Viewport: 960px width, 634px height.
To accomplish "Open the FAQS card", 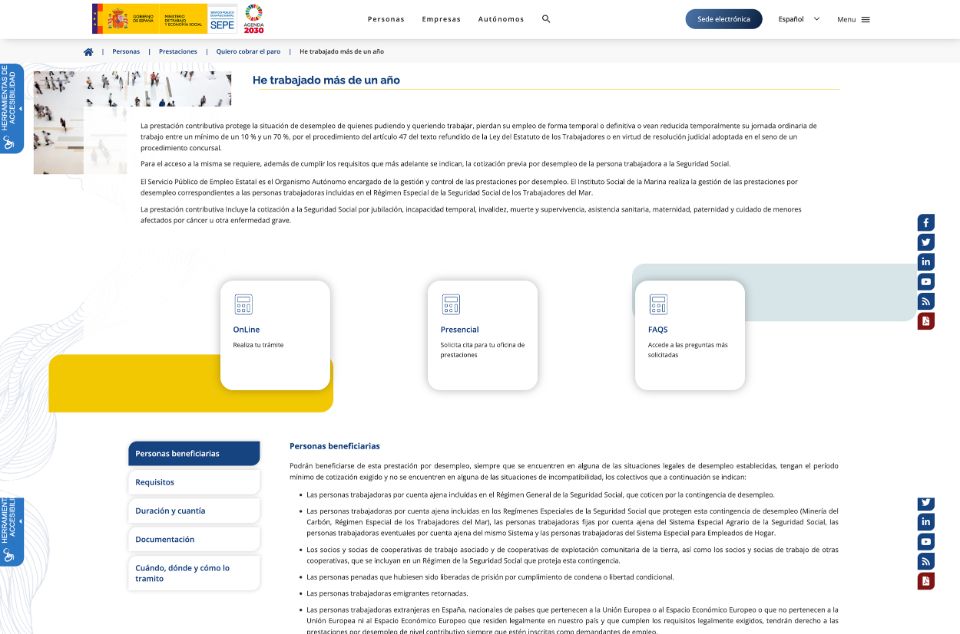I will pos(689,335).
